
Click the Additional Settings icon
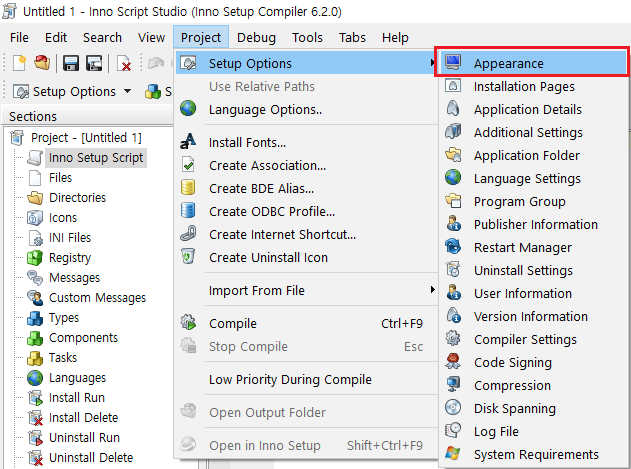tap(453, 132)
